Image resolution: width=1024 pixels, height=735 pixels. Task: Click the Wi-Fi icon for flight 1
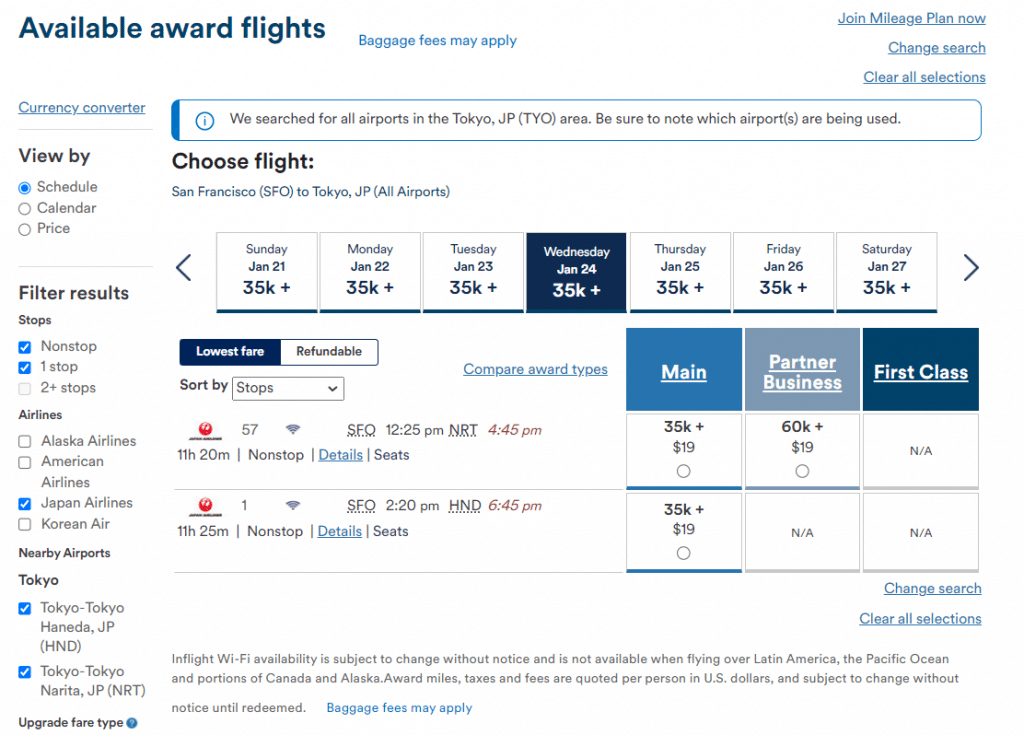click(x=293, y=506)
